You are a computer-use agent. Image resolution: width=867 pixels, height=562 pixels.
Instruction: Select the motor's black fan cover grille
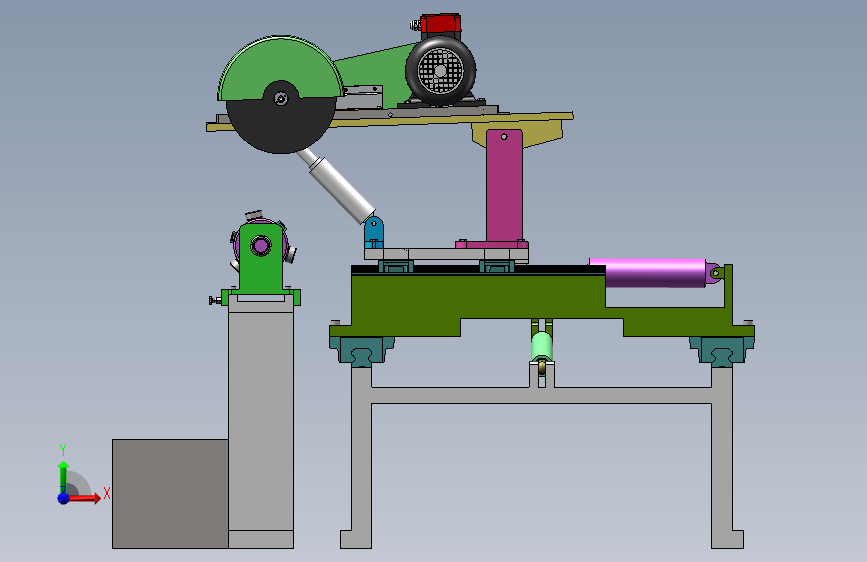click(x=441, y=71)
